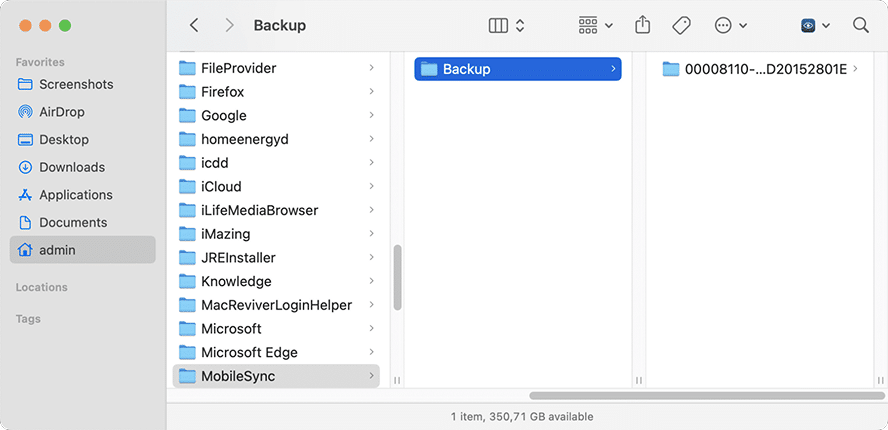Select the icdd folder
Image resolution: width=888 pixels, height=430 pixels.
[276, 163]
